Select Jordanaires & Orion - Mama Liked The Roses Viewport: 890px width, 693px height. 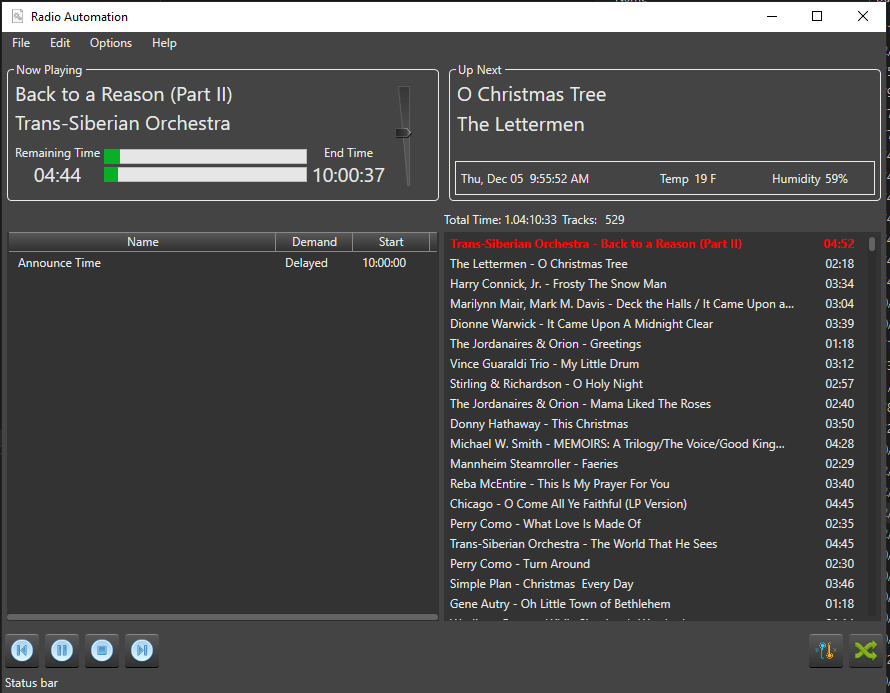coord(653,404)
